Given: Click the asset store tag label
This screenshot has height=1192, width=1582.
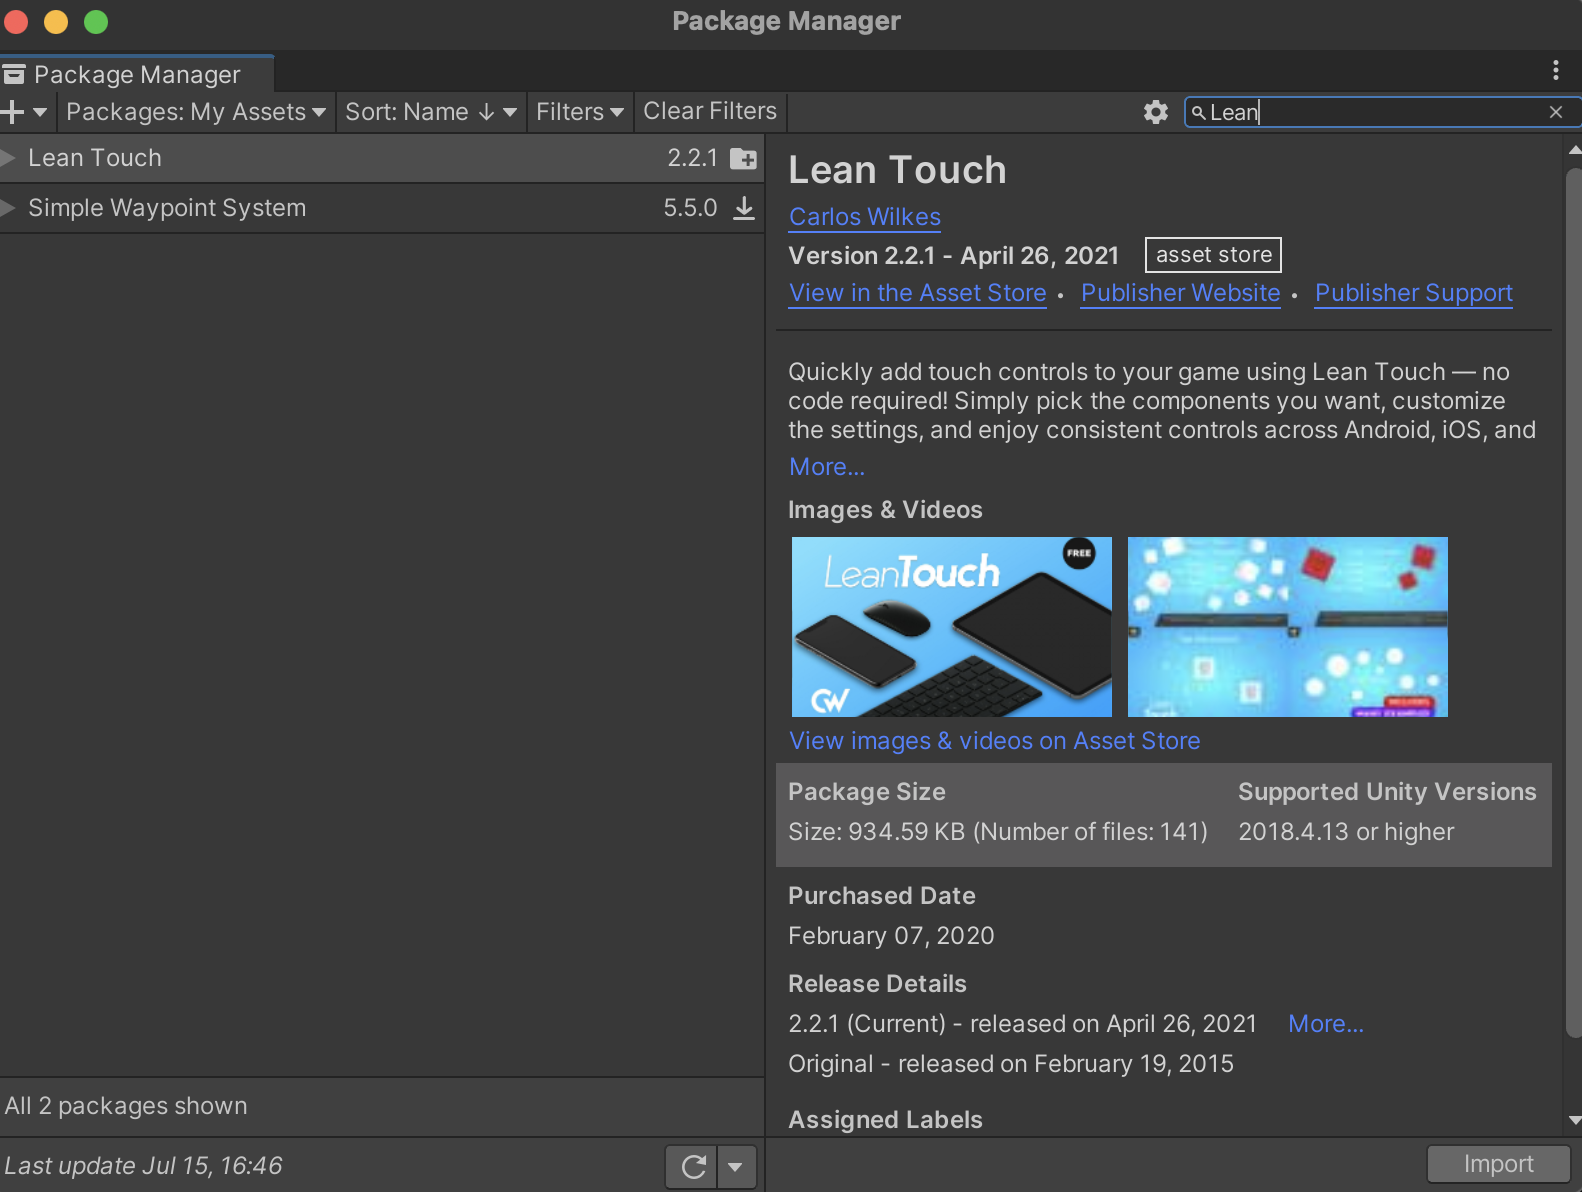Looking at the screenshot, I should [1213, 255].
